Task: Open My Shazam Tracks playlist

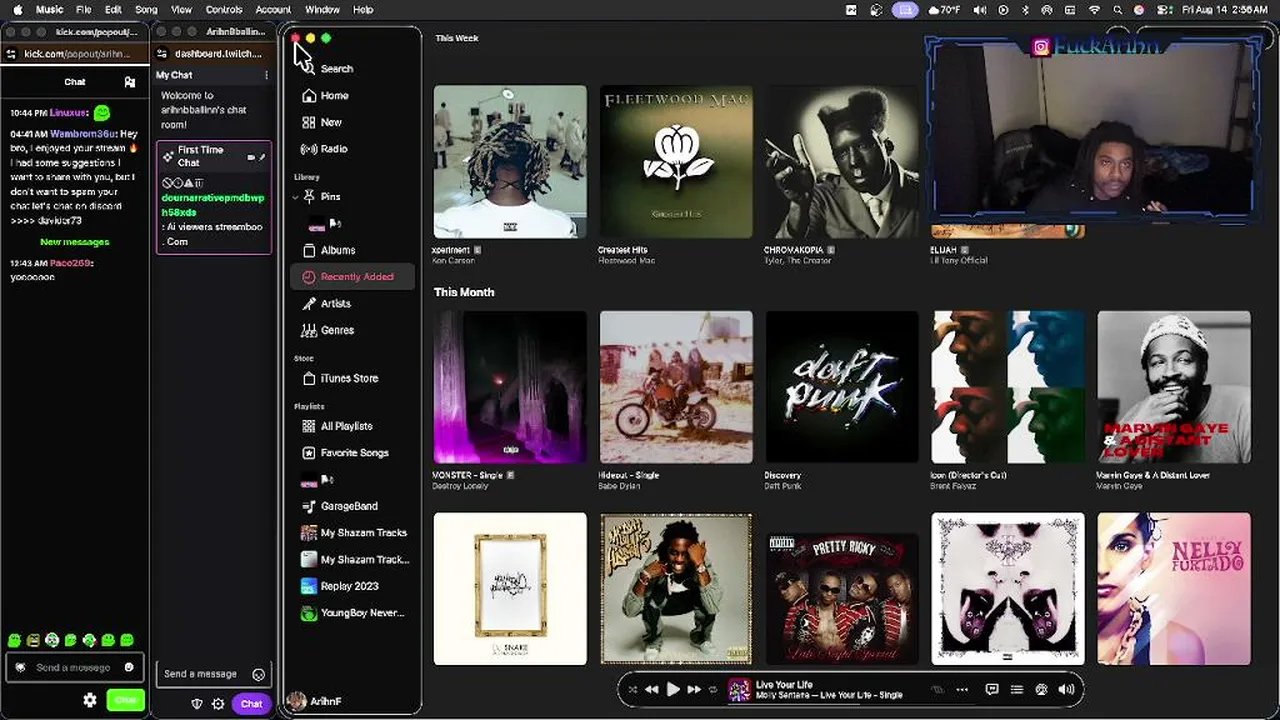Action: (353, 533)
